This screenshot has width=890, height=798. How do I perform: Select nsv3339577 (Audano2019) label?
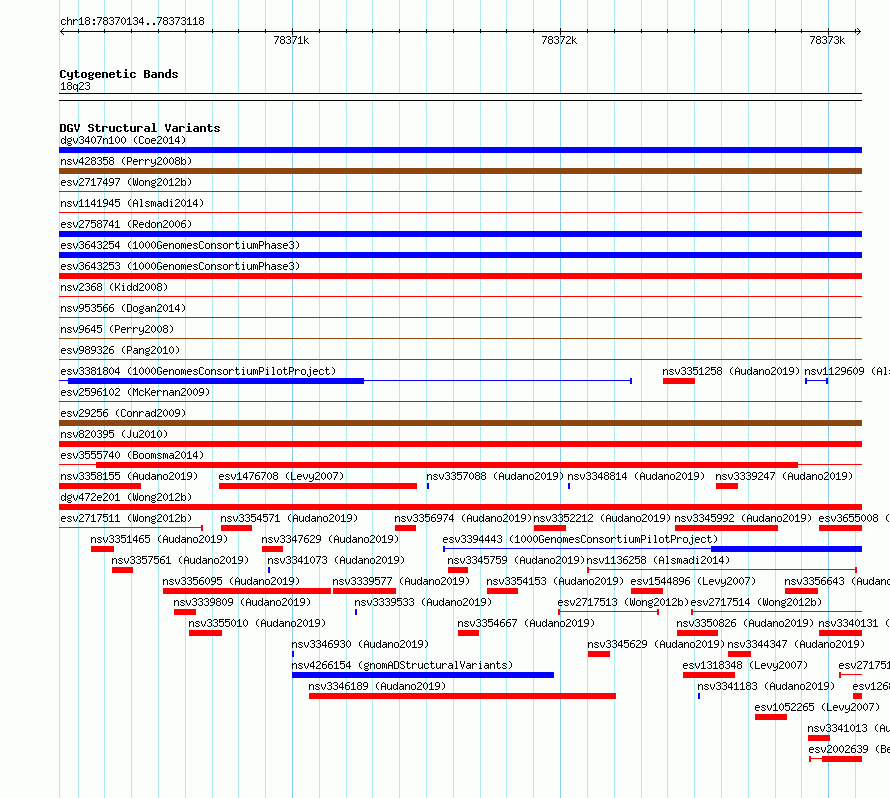(401, 581)
